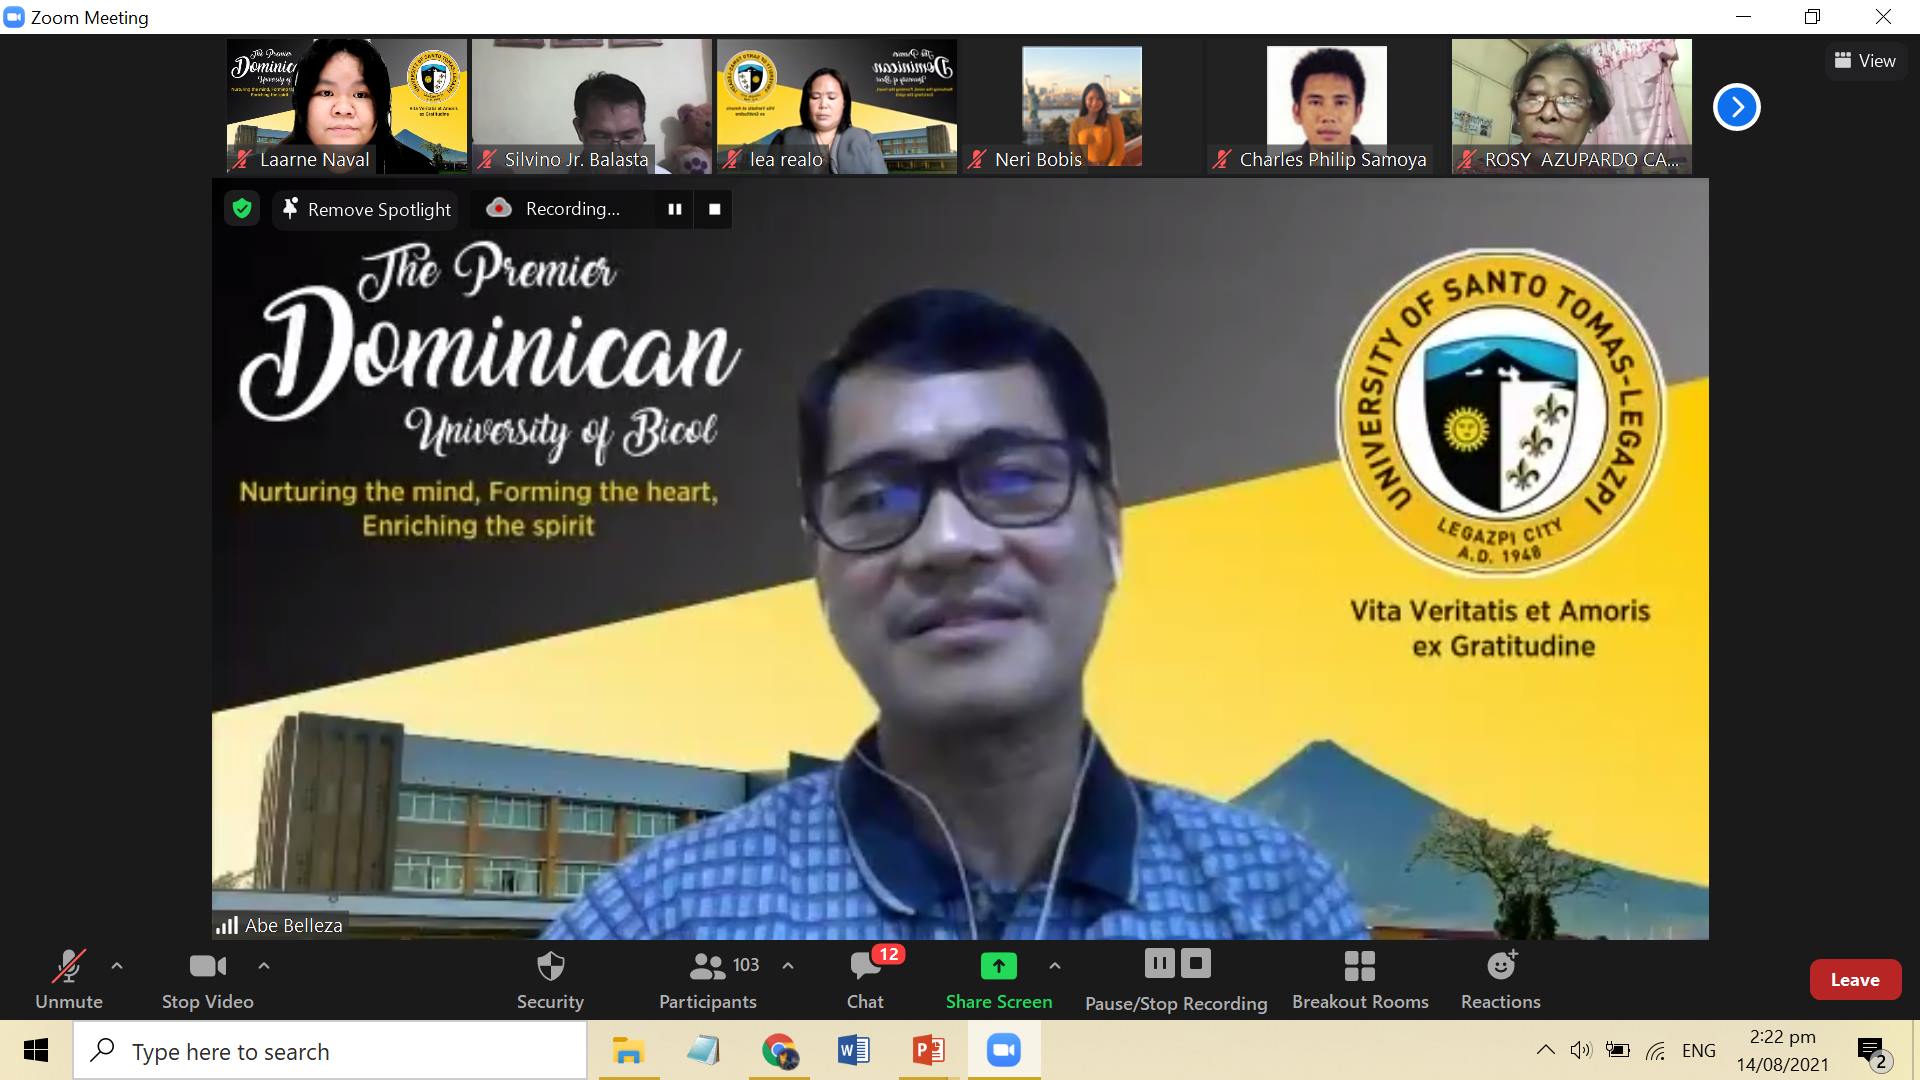This screenshot has width=1920, height=1080.
Task: Open the Reactions menu
Action: 1500,979
